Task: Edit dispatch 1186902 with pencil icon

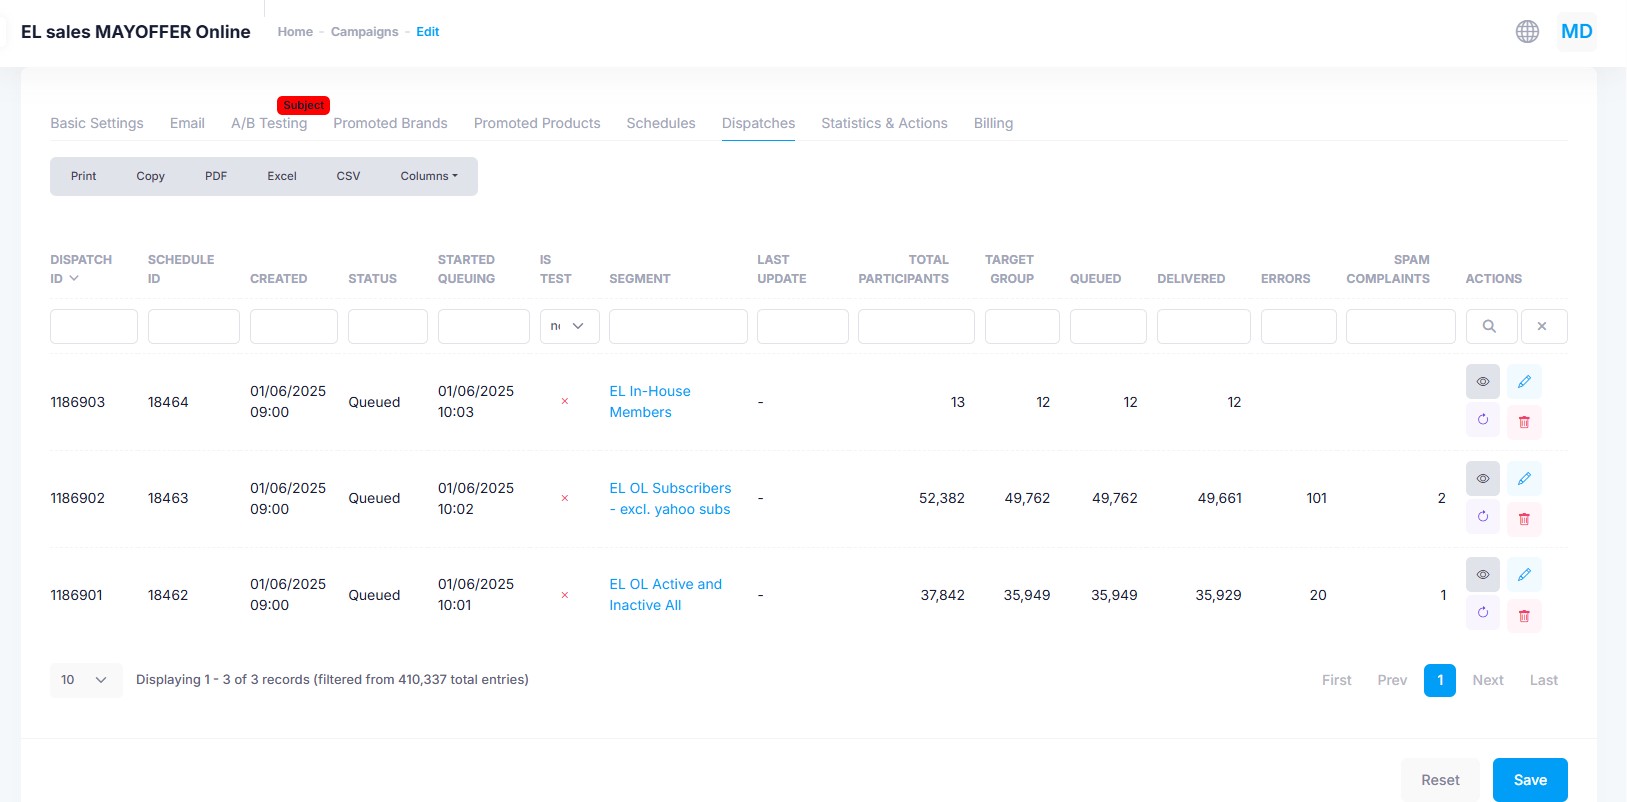Action: tap(1524, 478)
